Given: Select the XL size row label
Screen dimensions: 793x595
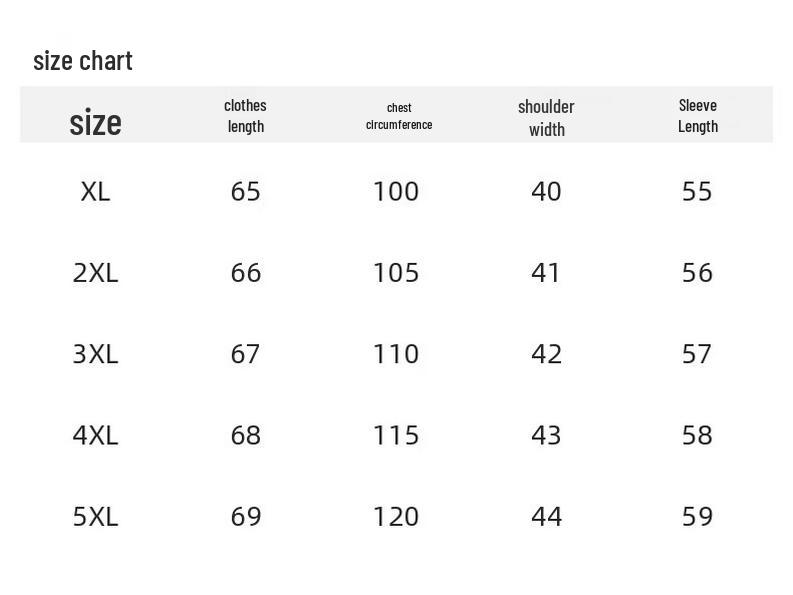Looking at the screenshot, I should pyautogui.click(x=95, y=191).
